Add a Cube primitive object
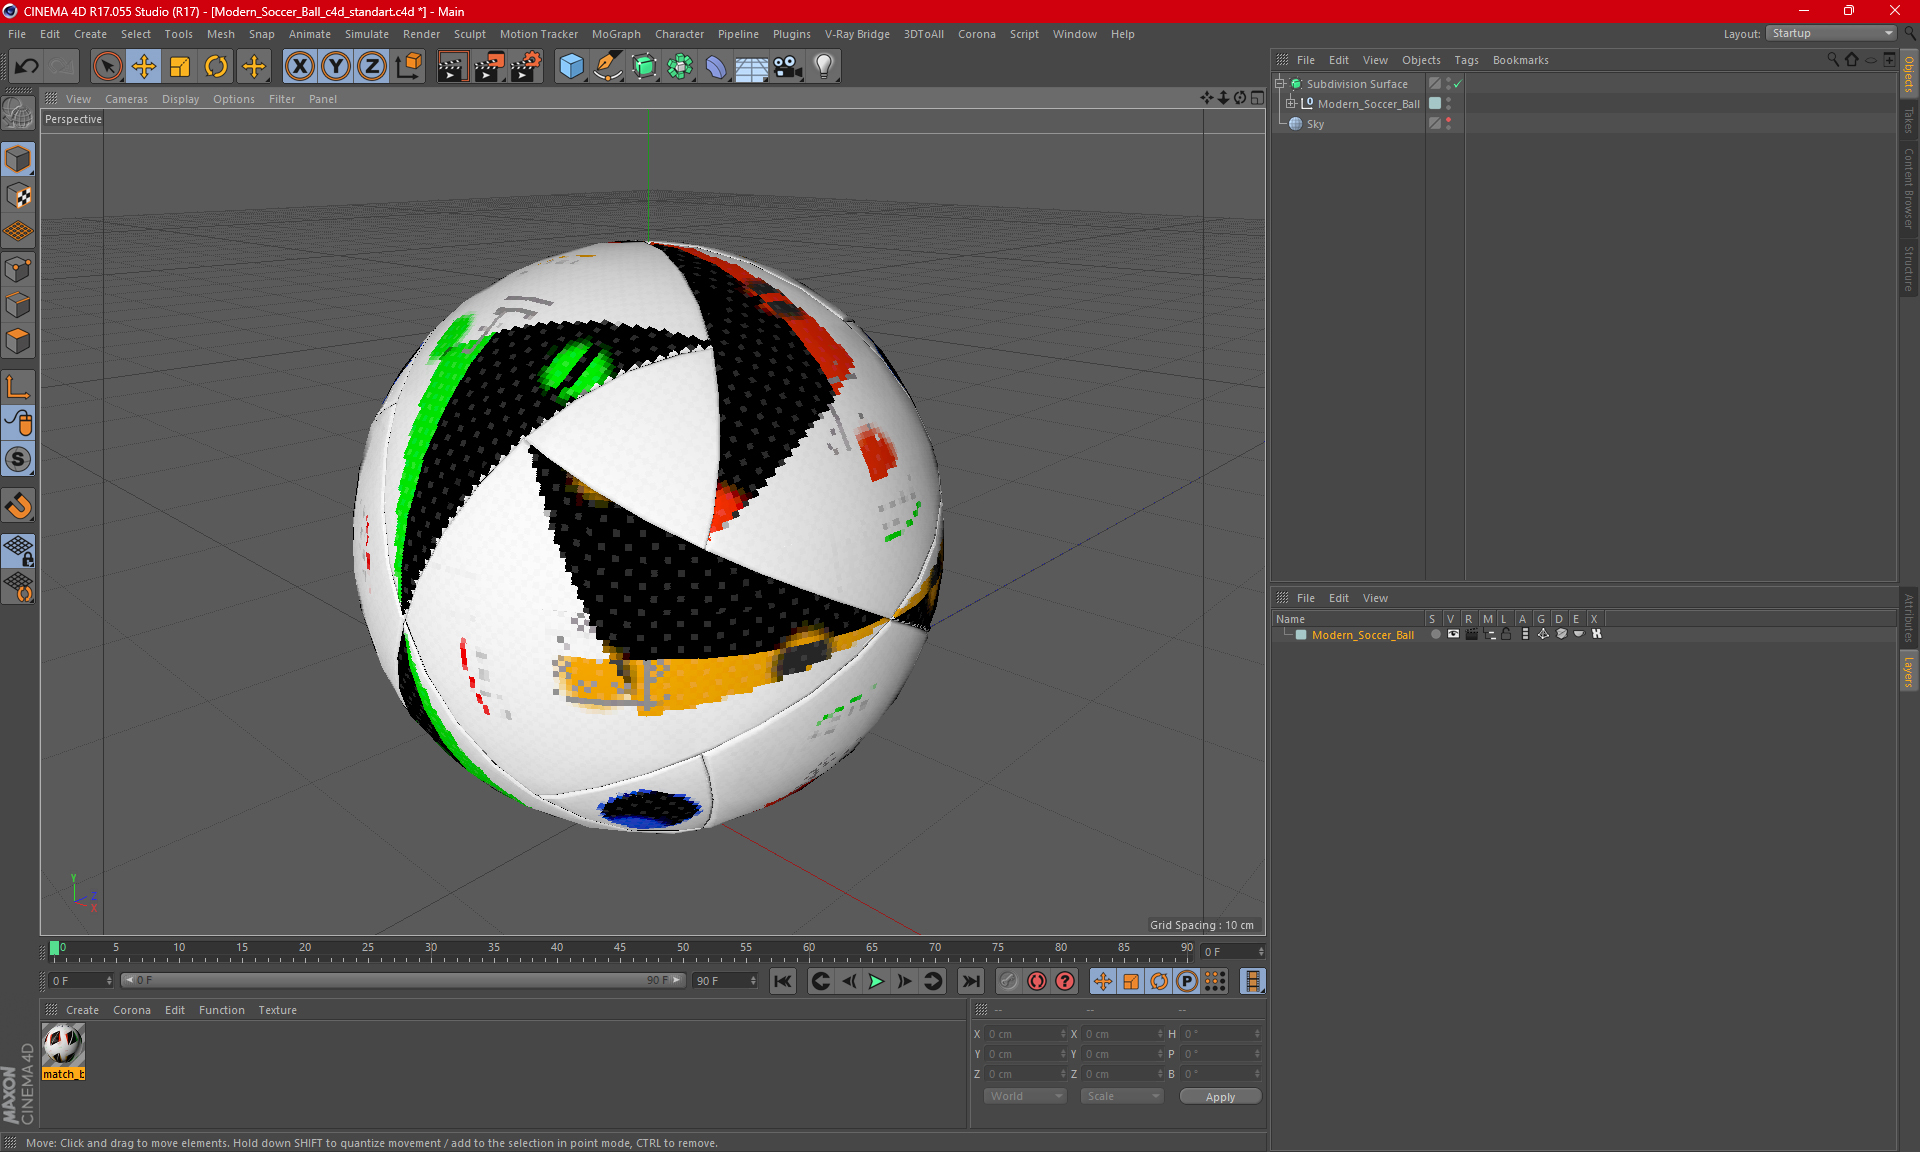The width and height of the screenshot is (1920, 1152). tap(571, 67)
